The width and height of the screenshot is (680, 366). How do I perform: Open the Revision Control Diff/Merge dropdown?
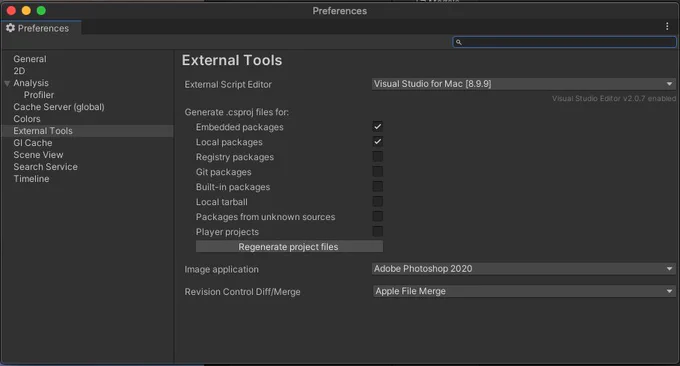[524, 291]
